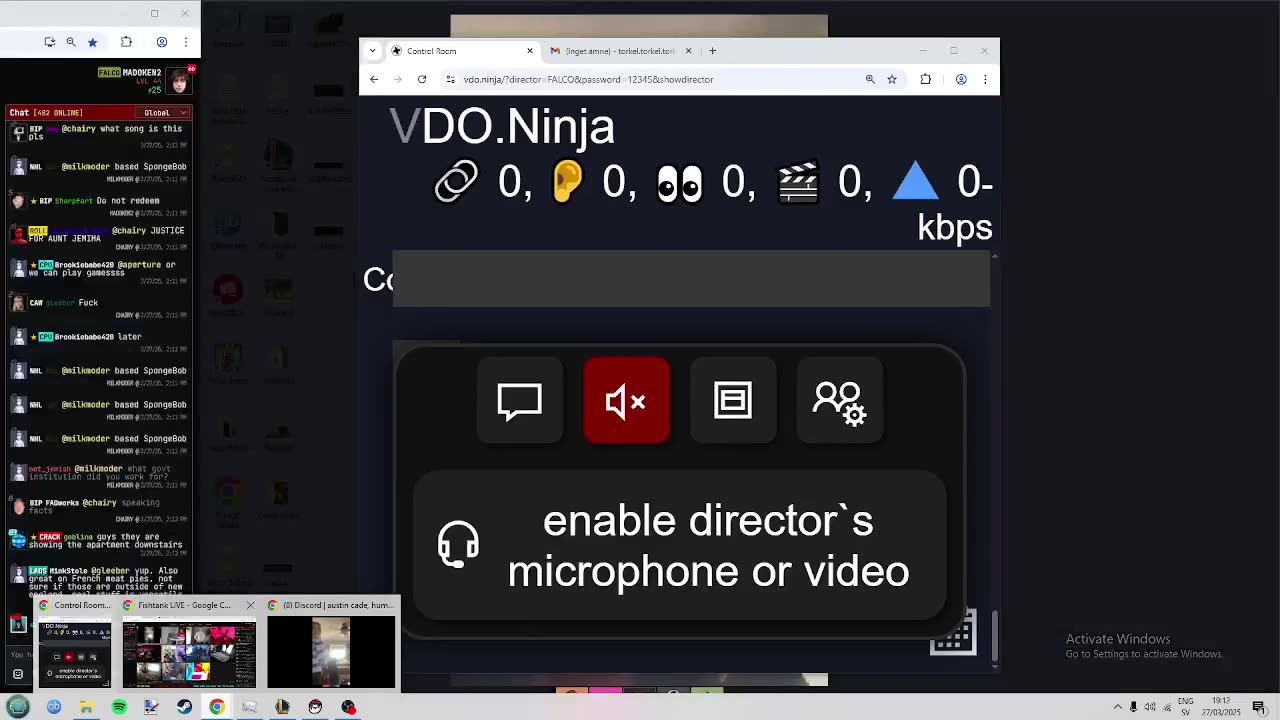
Task: Go back in the VDO.Ninja browser window
Action: coord(374,79)
